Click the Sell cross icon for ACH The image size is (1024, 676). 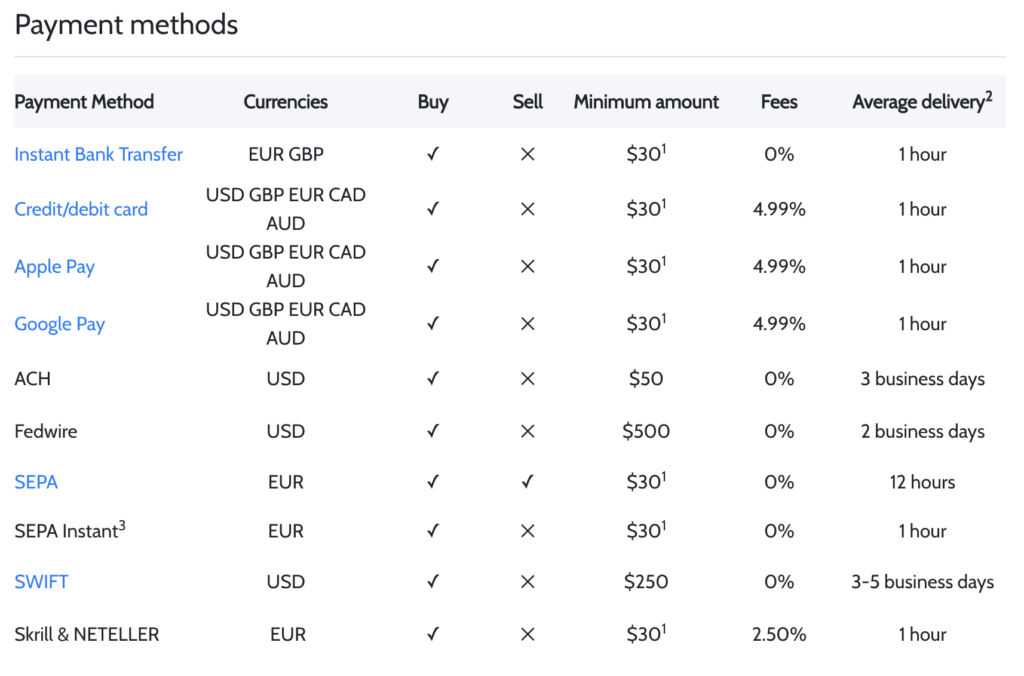(x=527, y=379)
